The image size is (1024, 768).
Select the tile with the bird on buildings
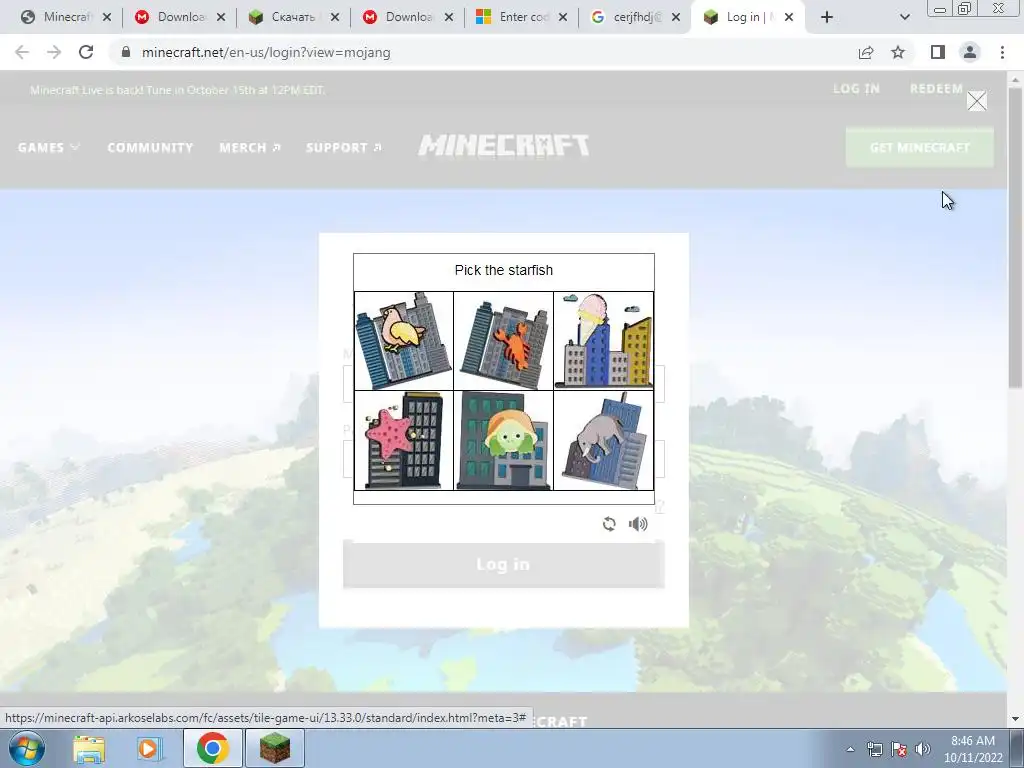404,341
